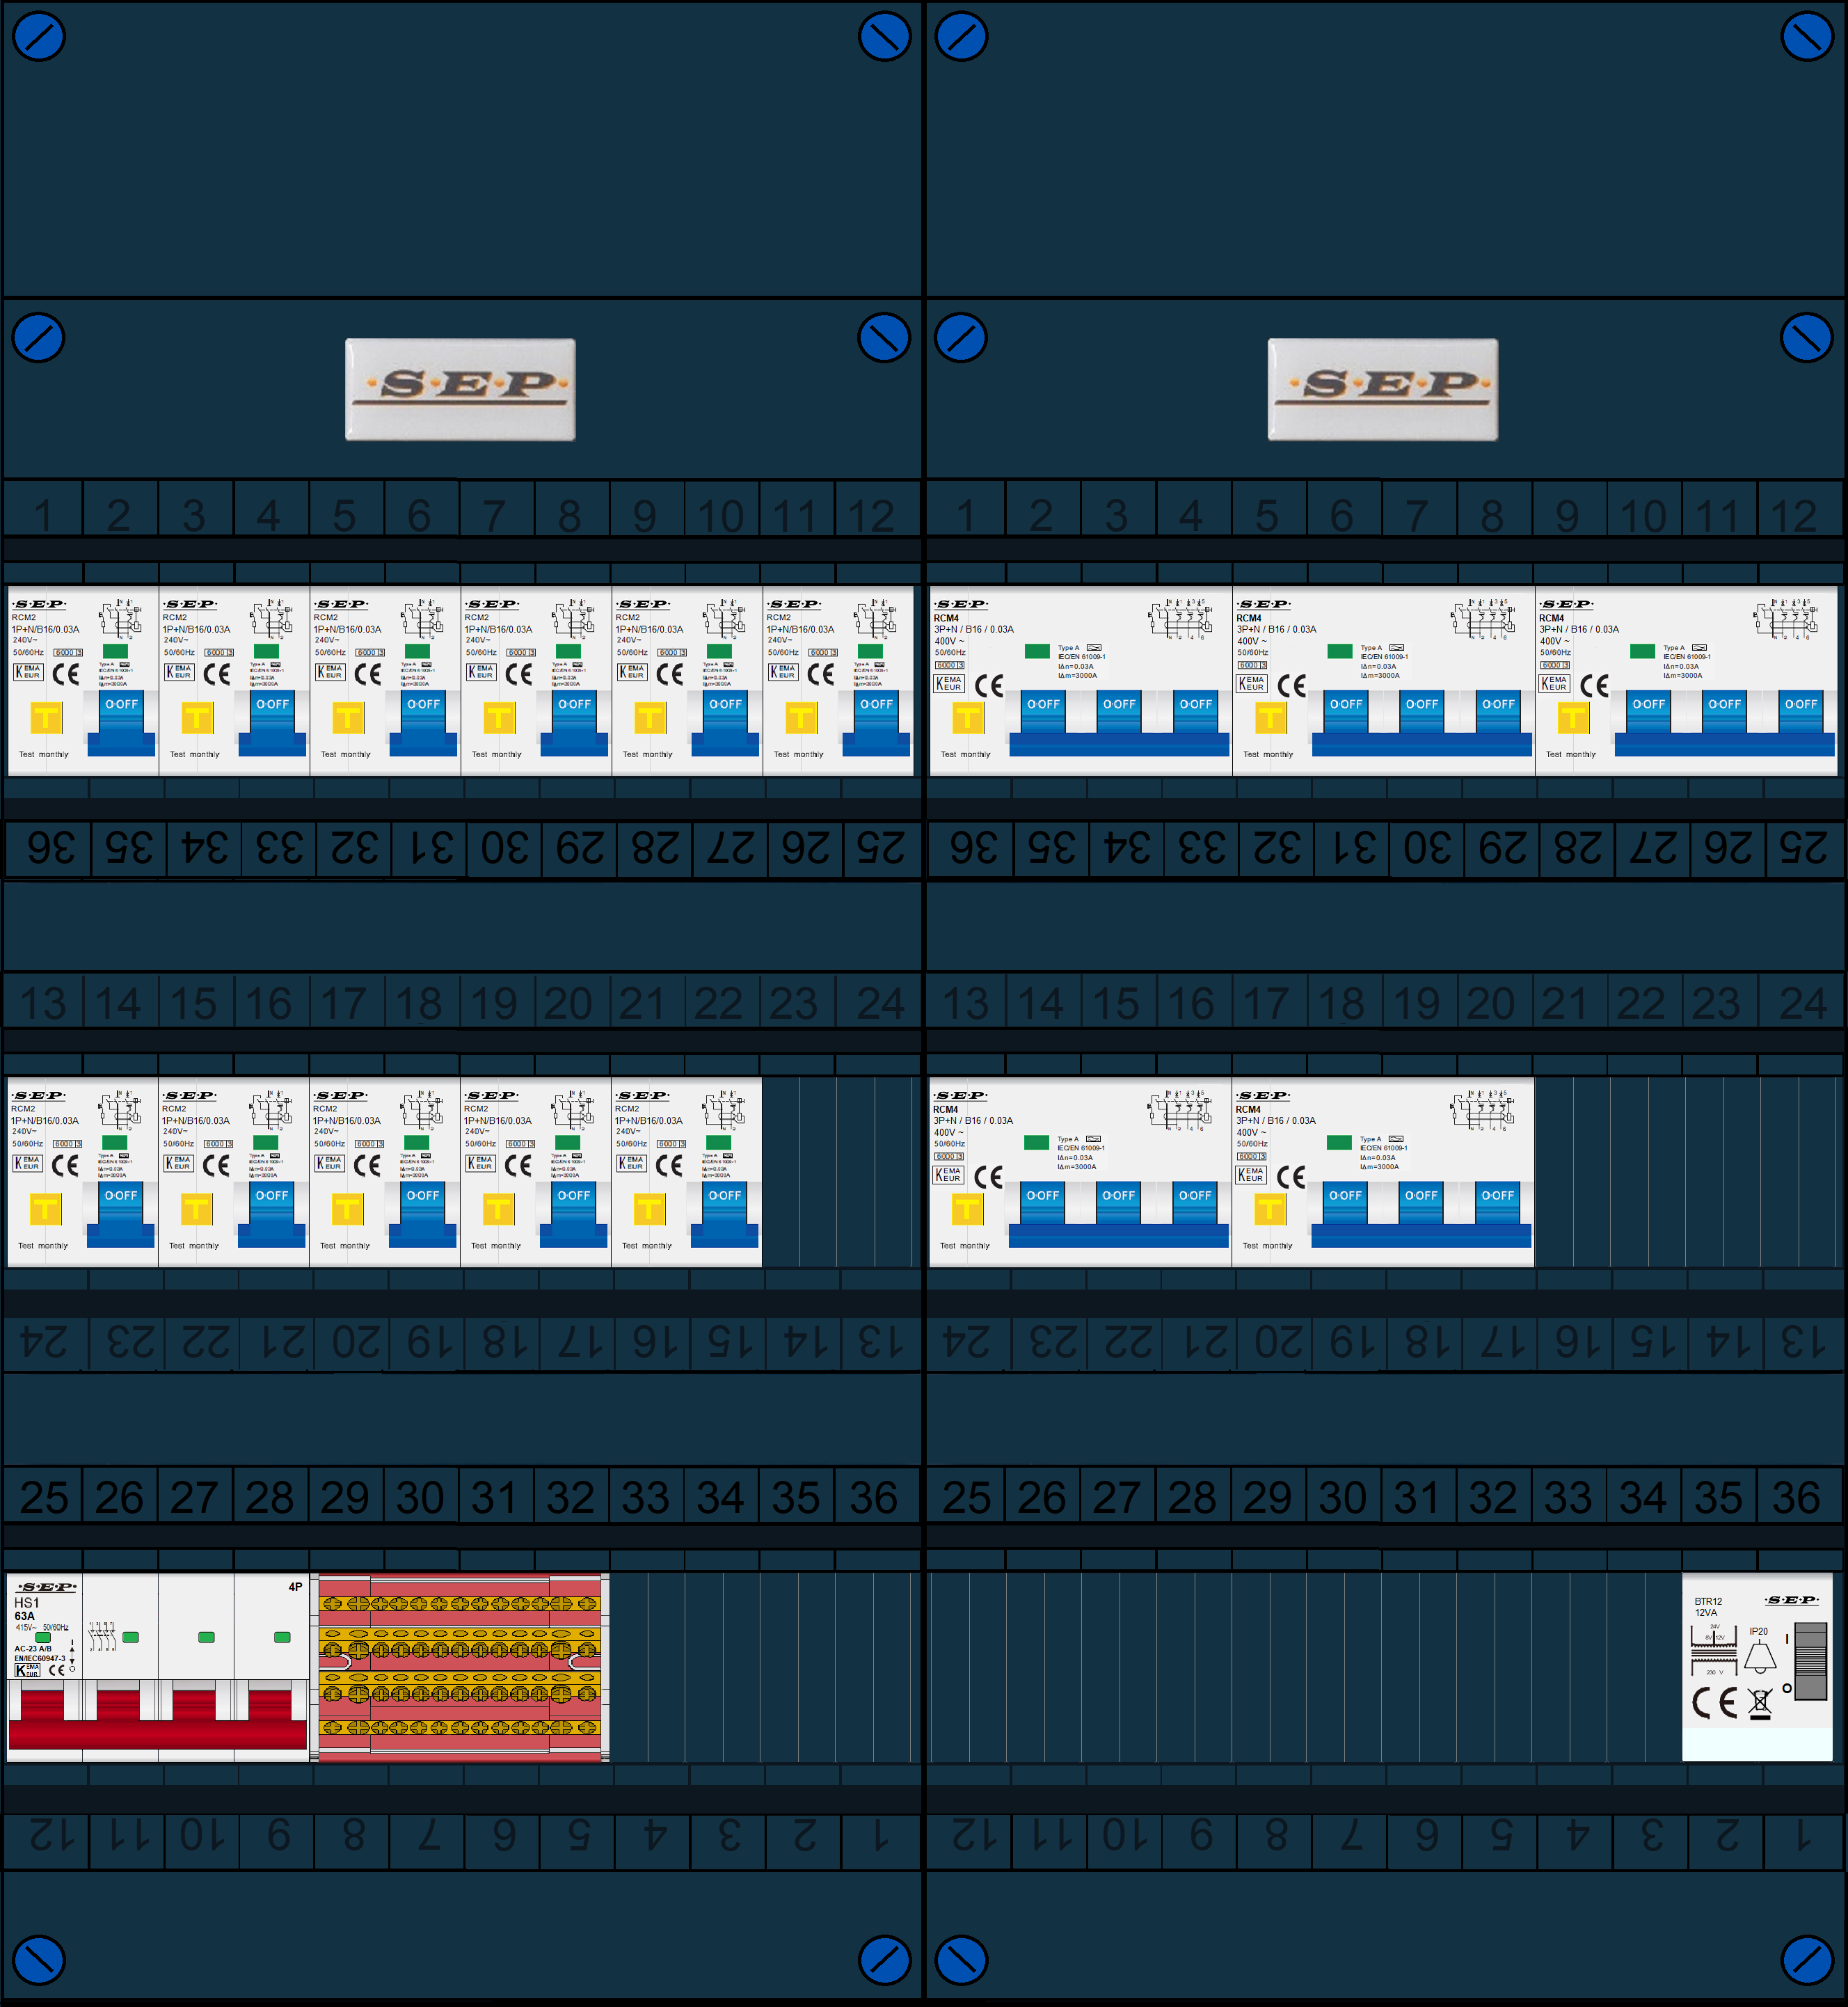Push yellow T test button of fifth RCM2, left panel middle row

click(x=649, y=1209)
